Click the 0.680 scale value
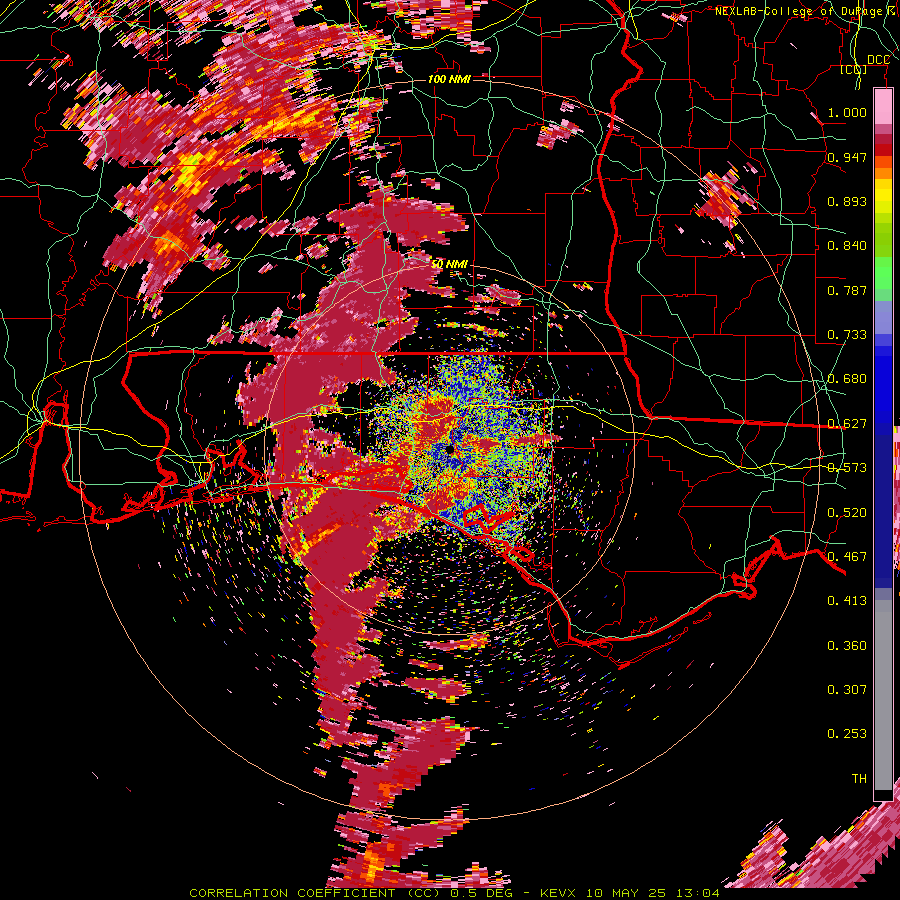Screen dimensions: 900x900 click(x=847, y=378)
